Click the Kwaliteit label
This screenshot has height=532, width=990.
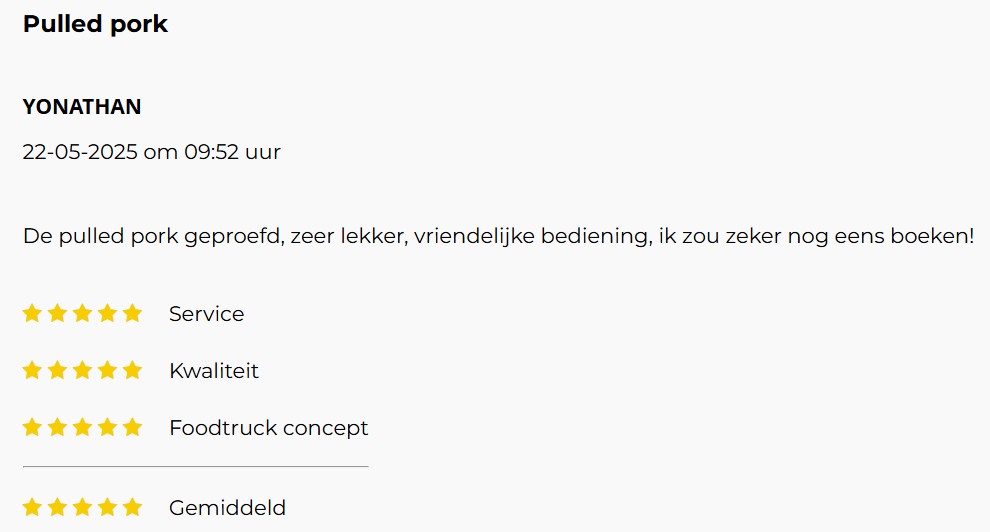point(214,370)
